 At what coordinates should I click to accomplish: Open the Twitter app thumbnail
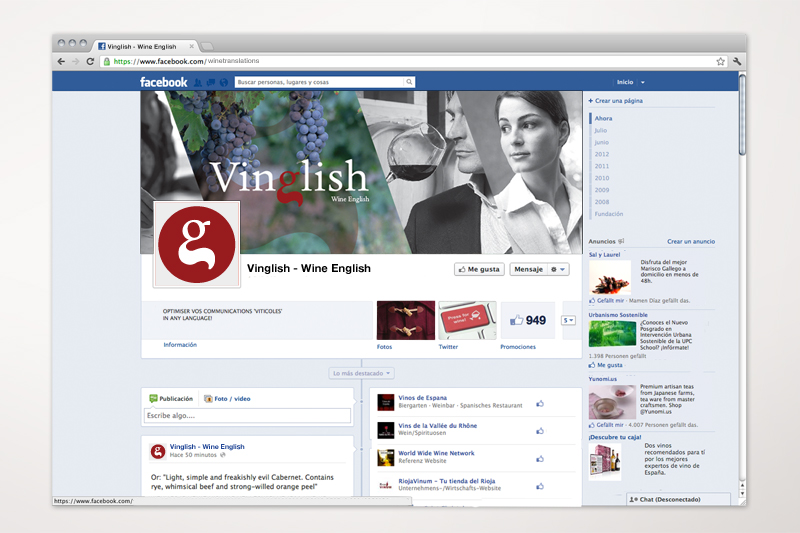coord(467,320)
